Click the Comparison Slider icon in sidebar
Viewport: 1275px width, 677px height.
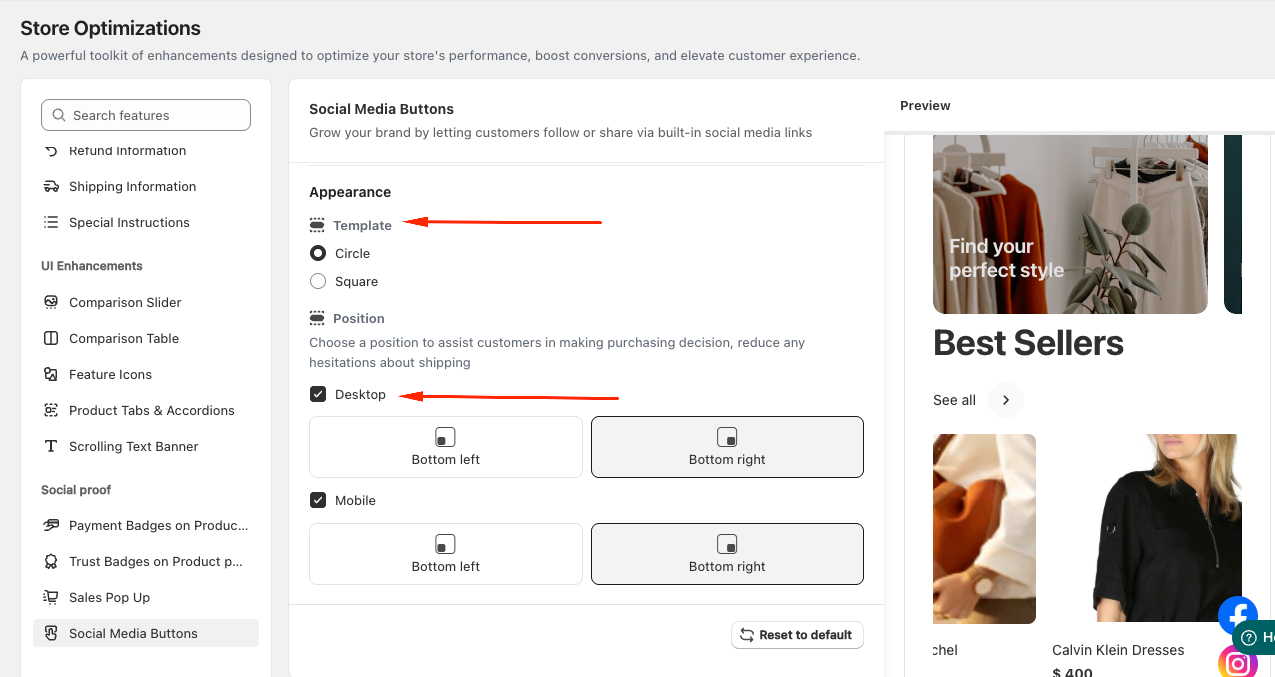point(51,302)
